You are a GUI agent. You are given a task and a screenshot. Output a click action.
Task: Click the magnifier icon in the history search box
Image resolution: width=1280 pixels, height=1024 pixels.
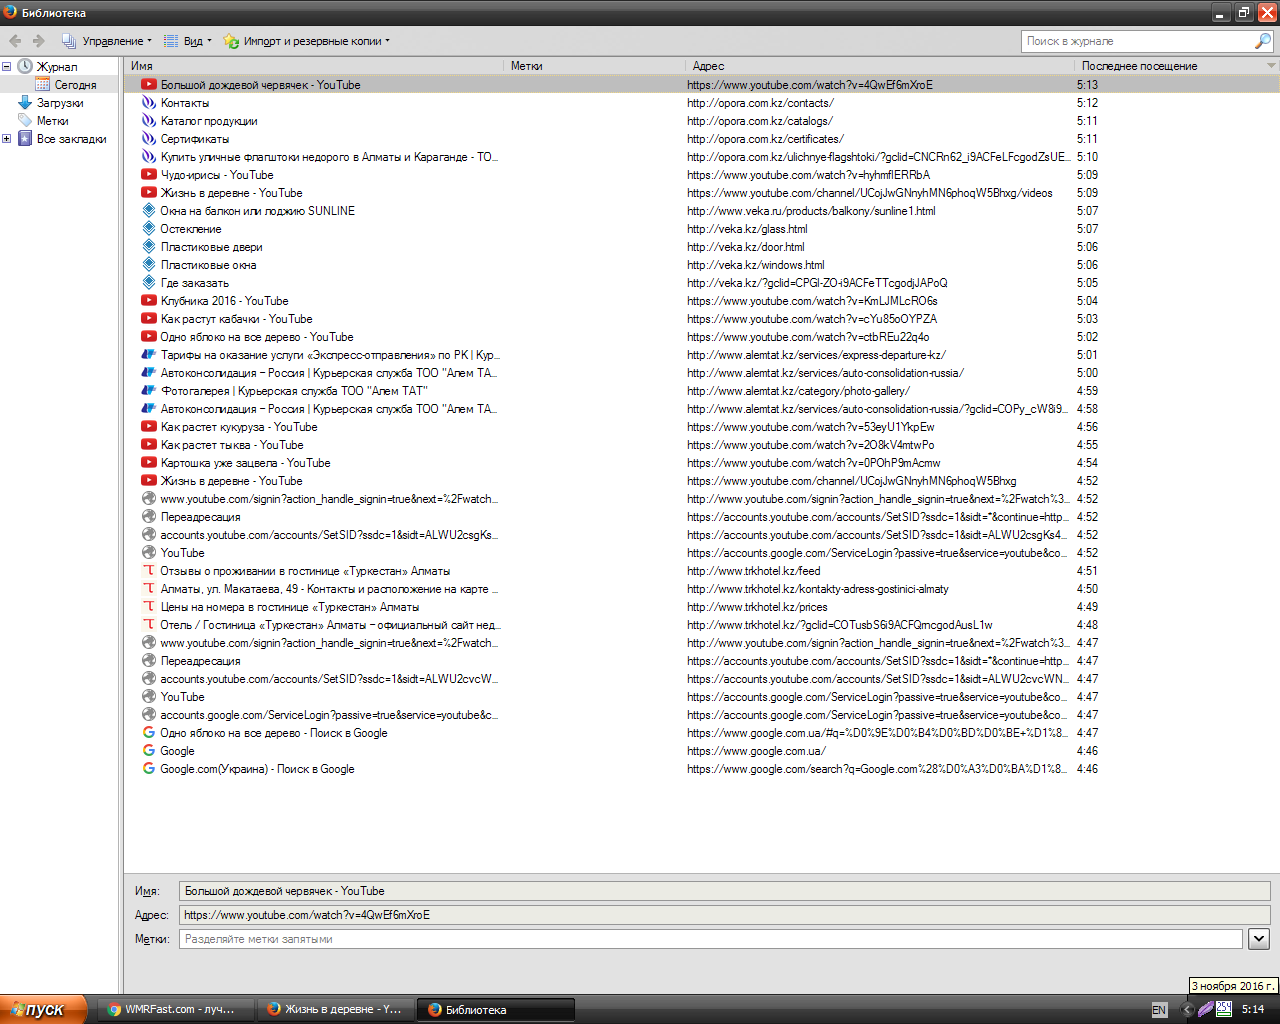[1263, 41]
